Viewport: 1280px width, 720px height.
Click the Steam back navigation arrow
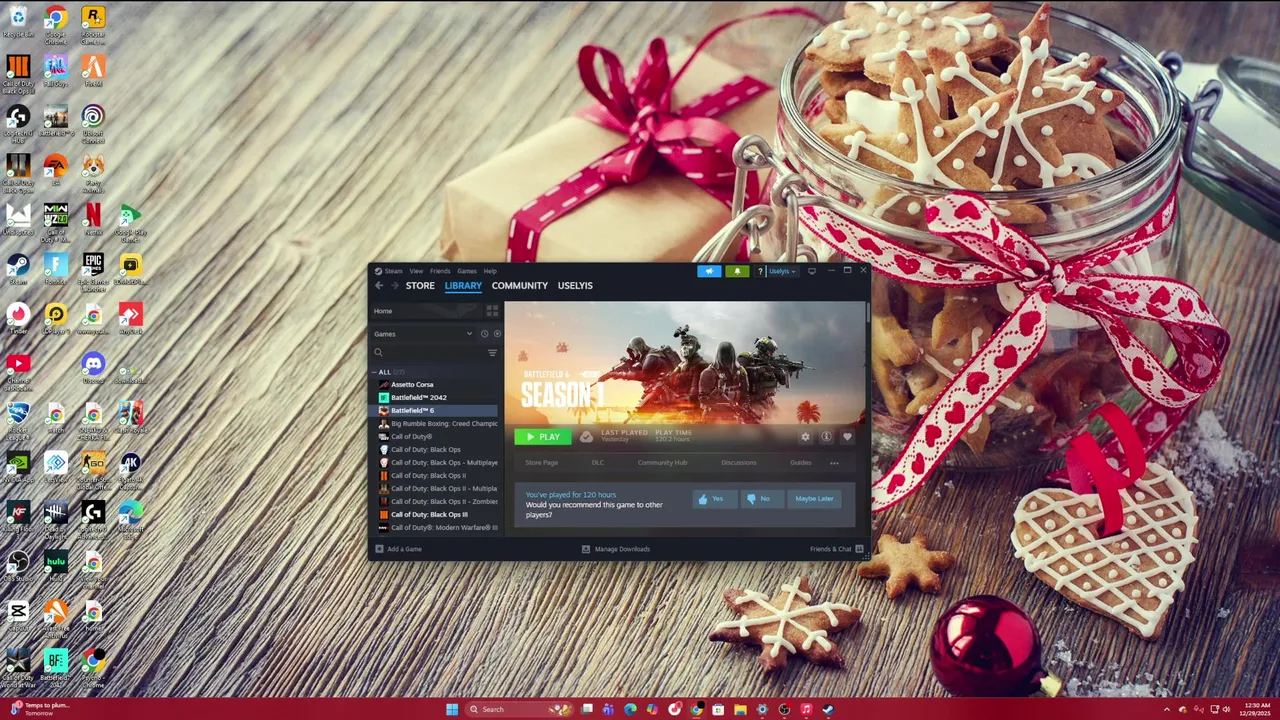379,286
